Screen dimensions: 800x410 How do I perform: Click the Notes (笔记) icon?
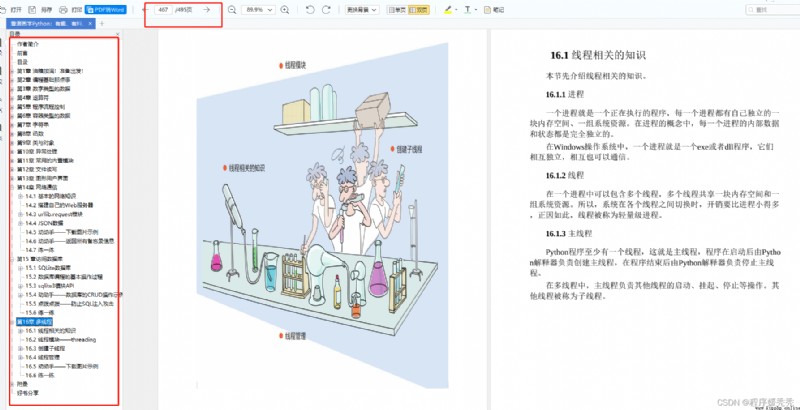pyautogui.click(x=494, y=10)
